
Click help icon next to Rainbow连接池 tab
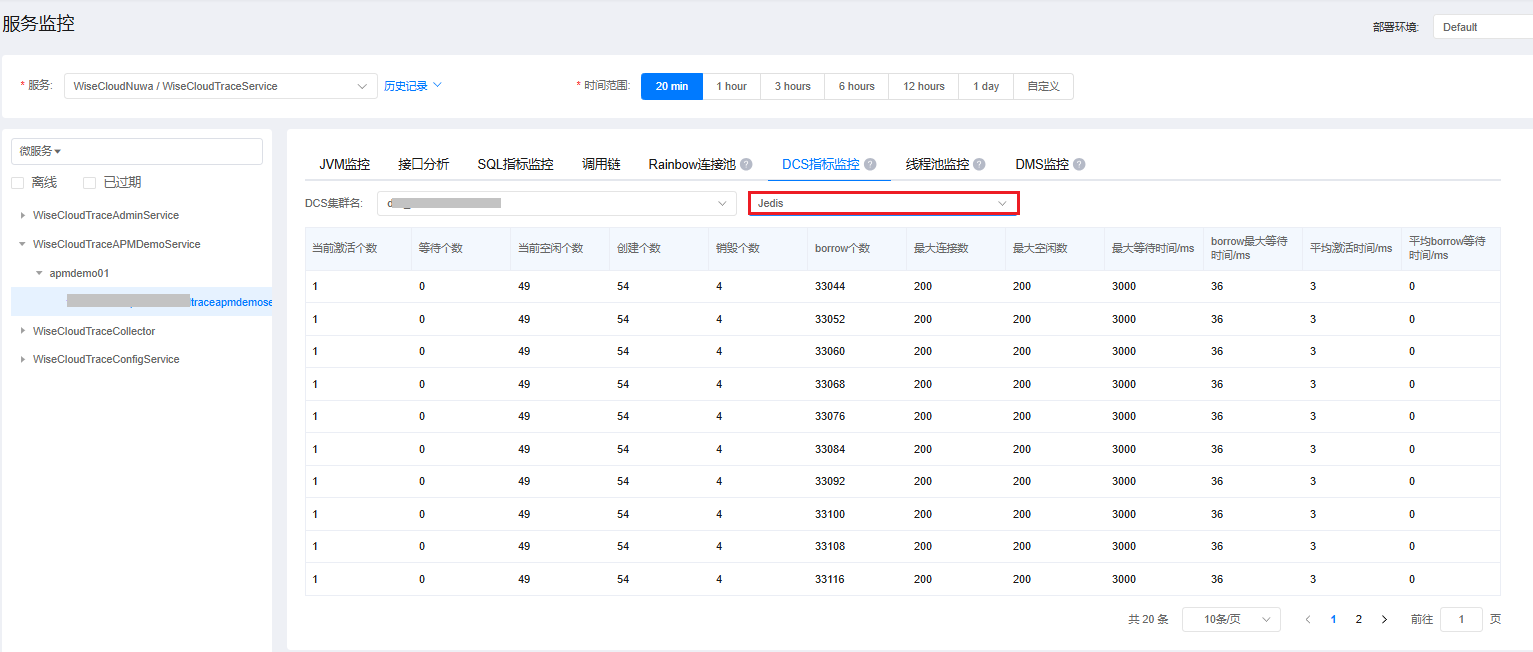[x=746, y=165]
